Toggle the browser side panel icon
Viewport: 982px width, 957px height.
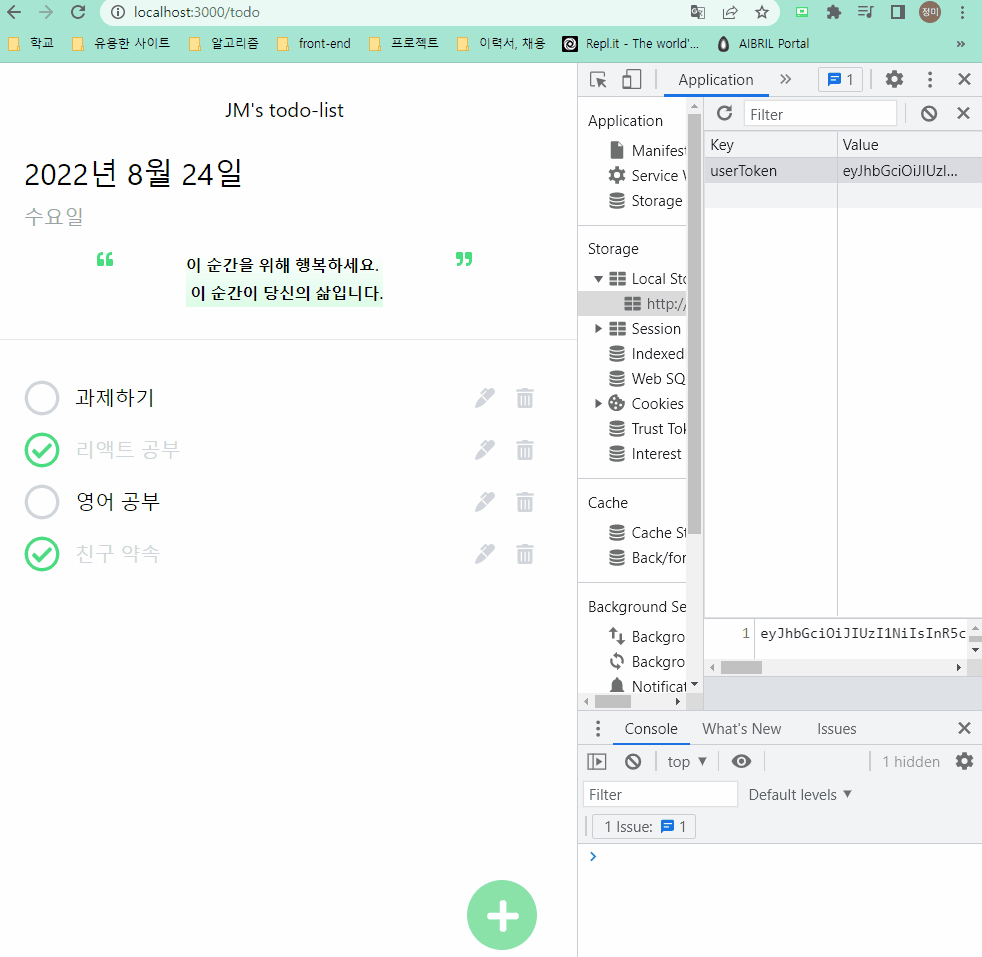point(897,12)
